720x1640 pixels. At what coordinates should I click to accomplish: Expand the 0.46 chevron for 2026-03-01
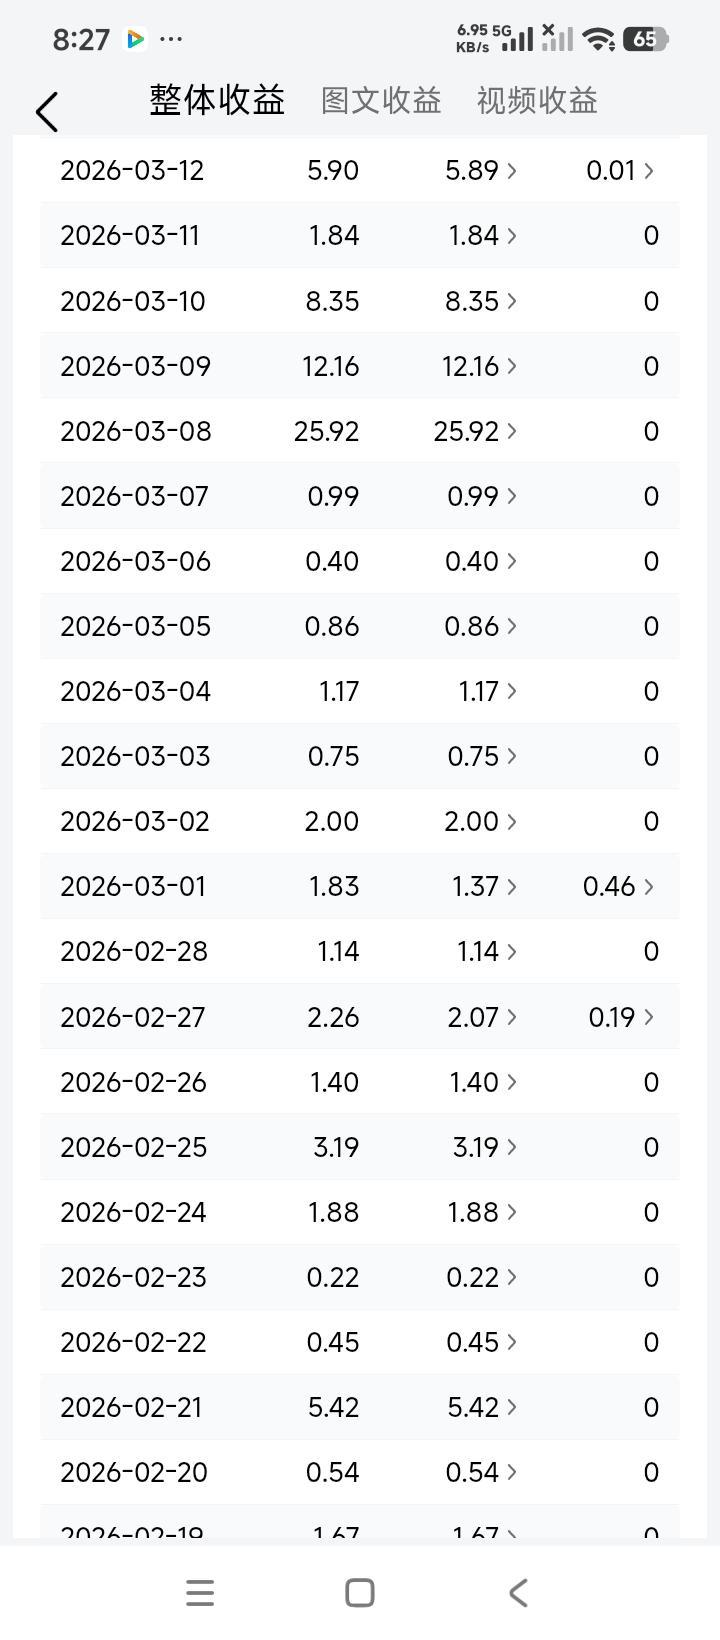click(x=649, y=886)
